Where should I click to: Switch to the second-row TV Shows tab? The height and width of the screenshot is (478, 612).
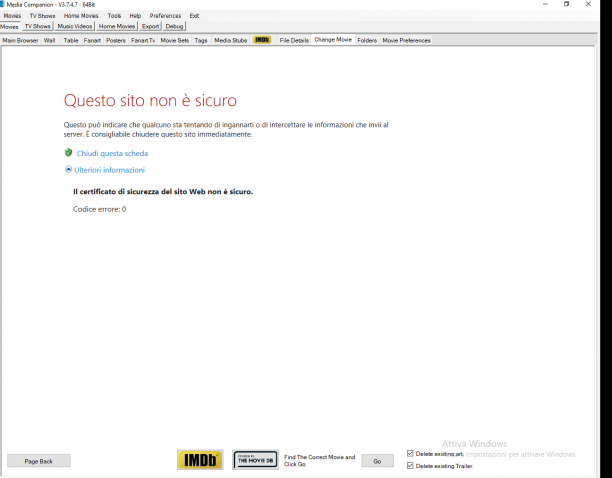[x=37, y=26]
